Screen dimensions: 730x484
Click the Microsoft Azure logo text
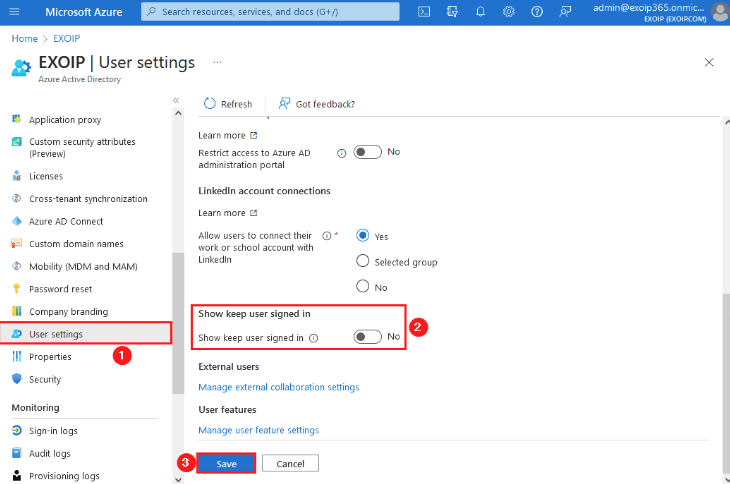click(84, 12)
